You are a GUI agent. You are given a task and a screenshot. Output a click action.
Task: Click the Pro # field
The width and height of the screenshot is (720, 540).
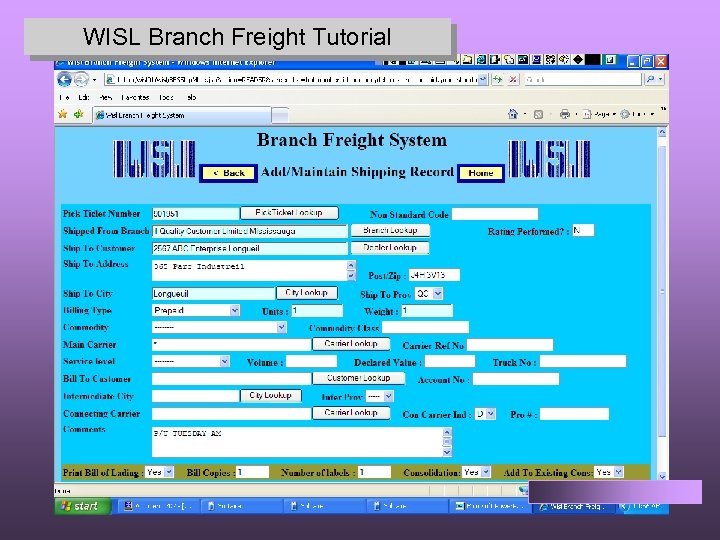click(574, 414)
